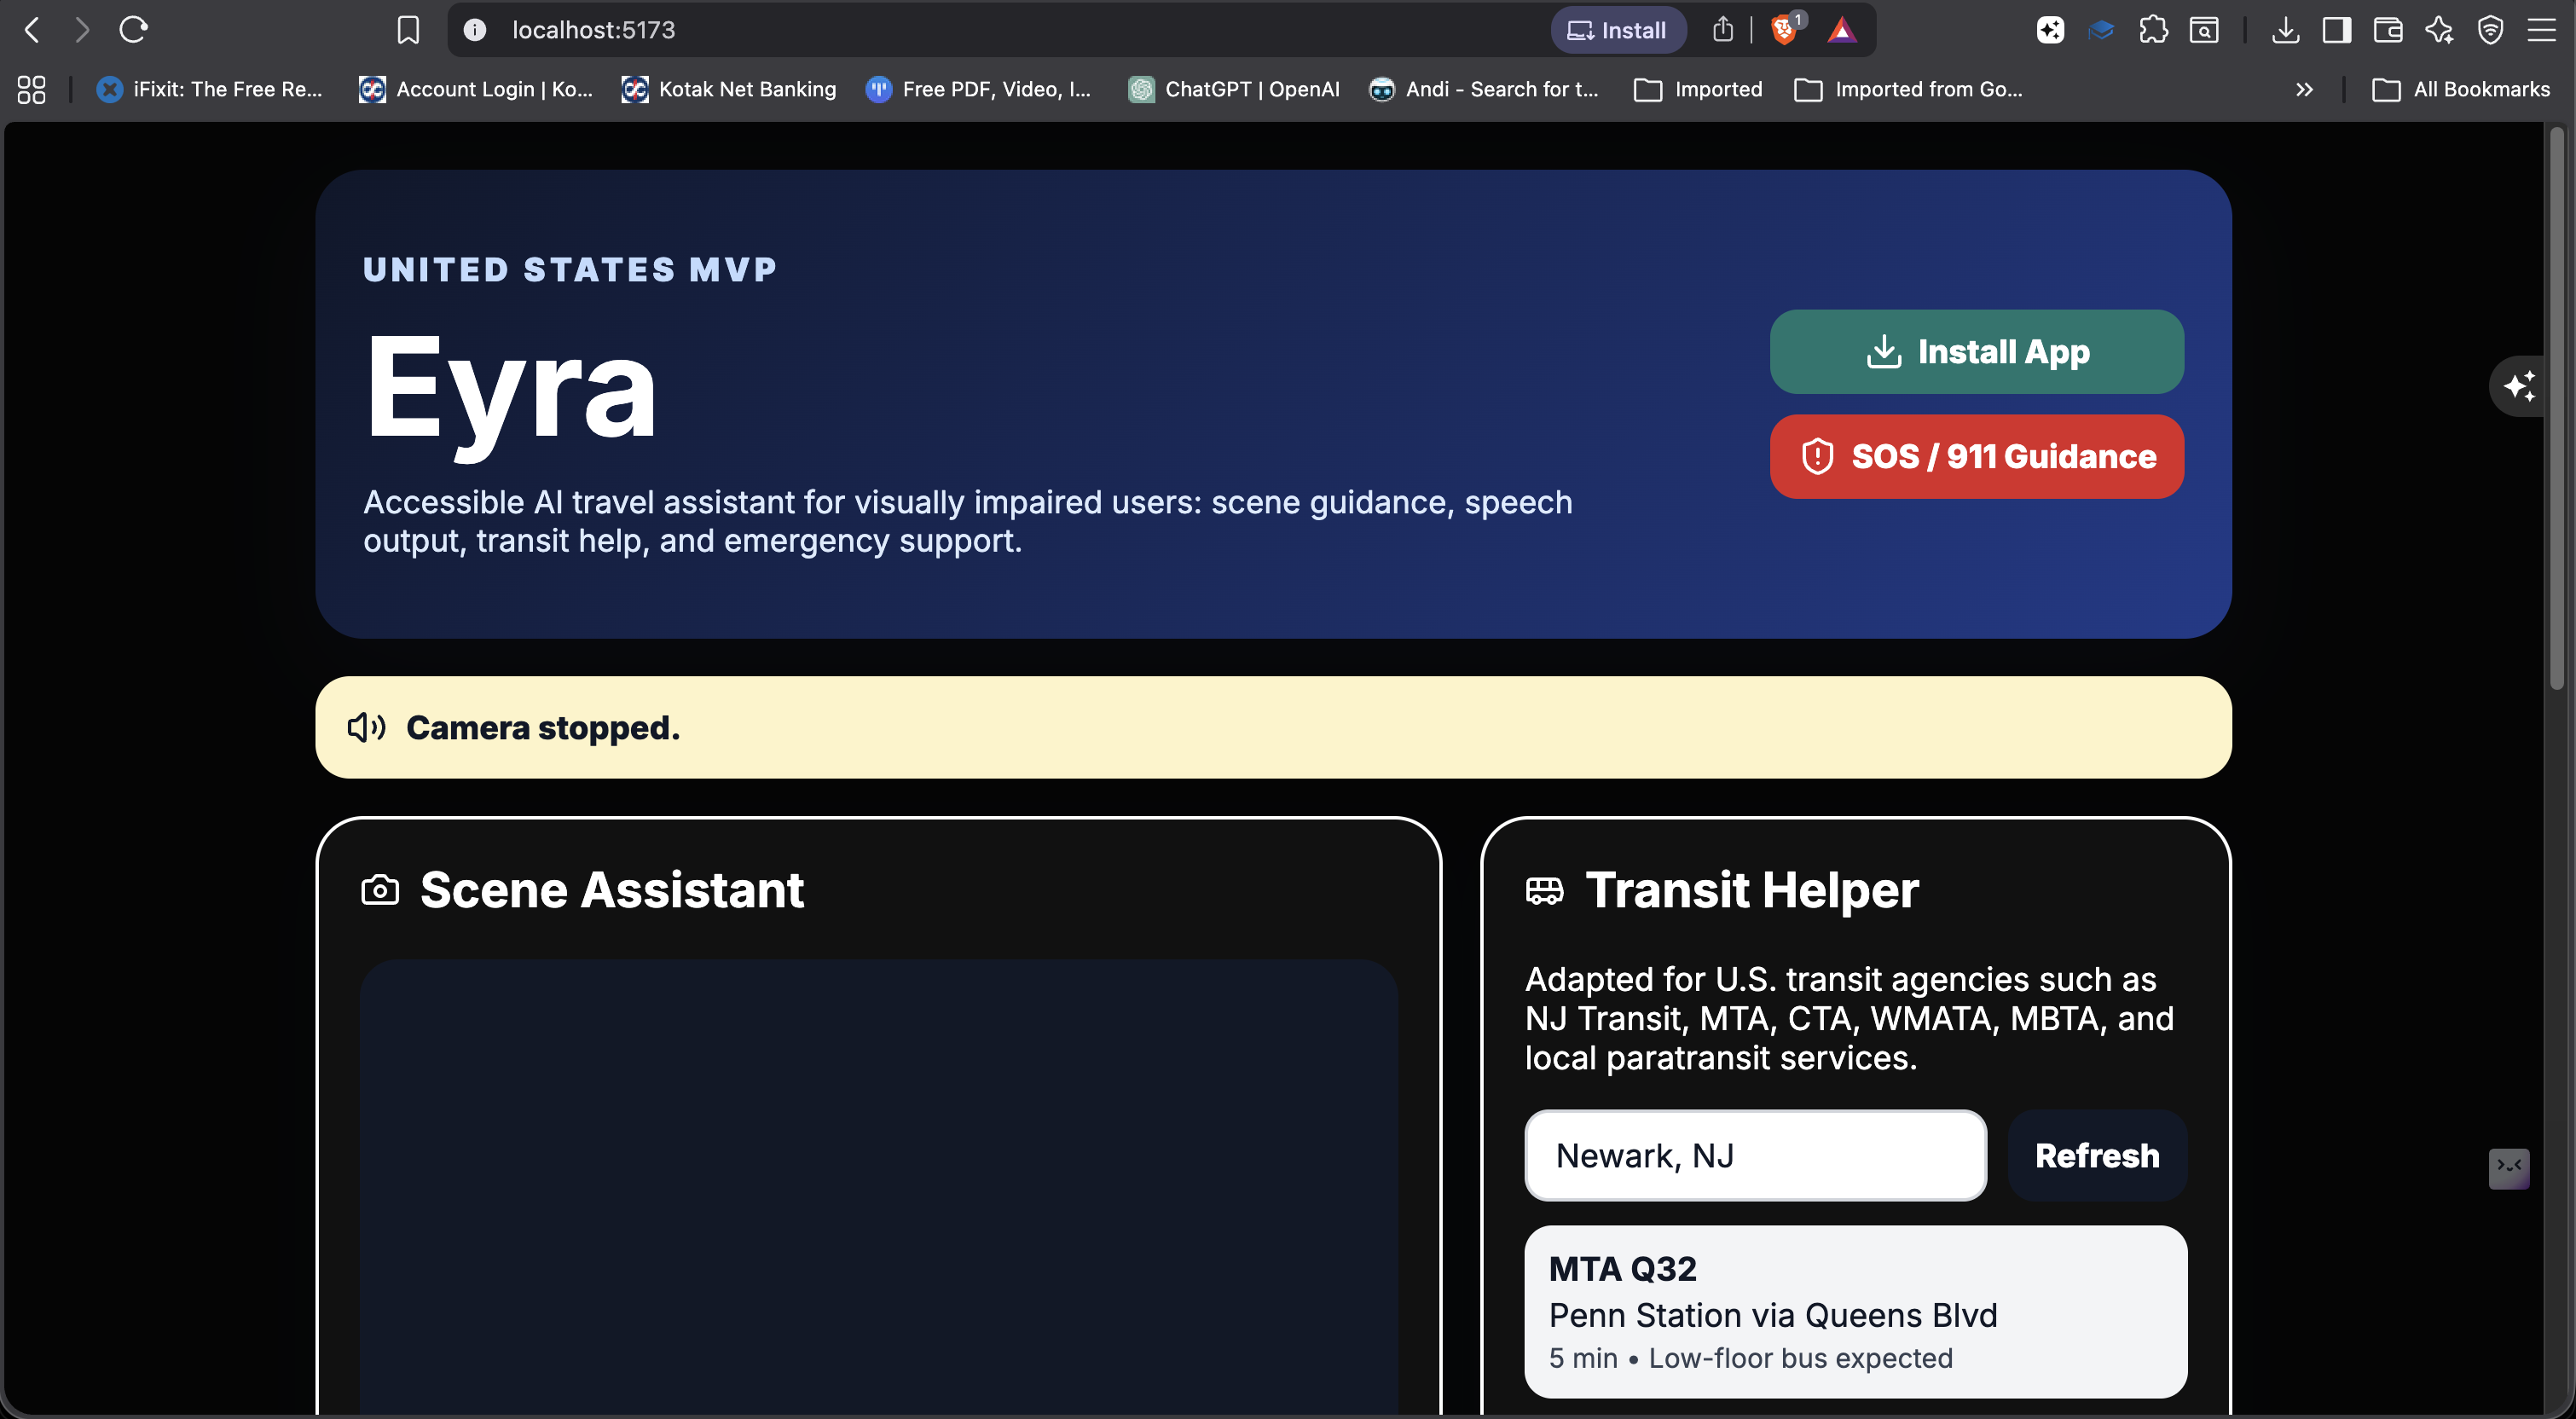Open ChatGPT | OpenAI bookmark

coord(1234,89)
